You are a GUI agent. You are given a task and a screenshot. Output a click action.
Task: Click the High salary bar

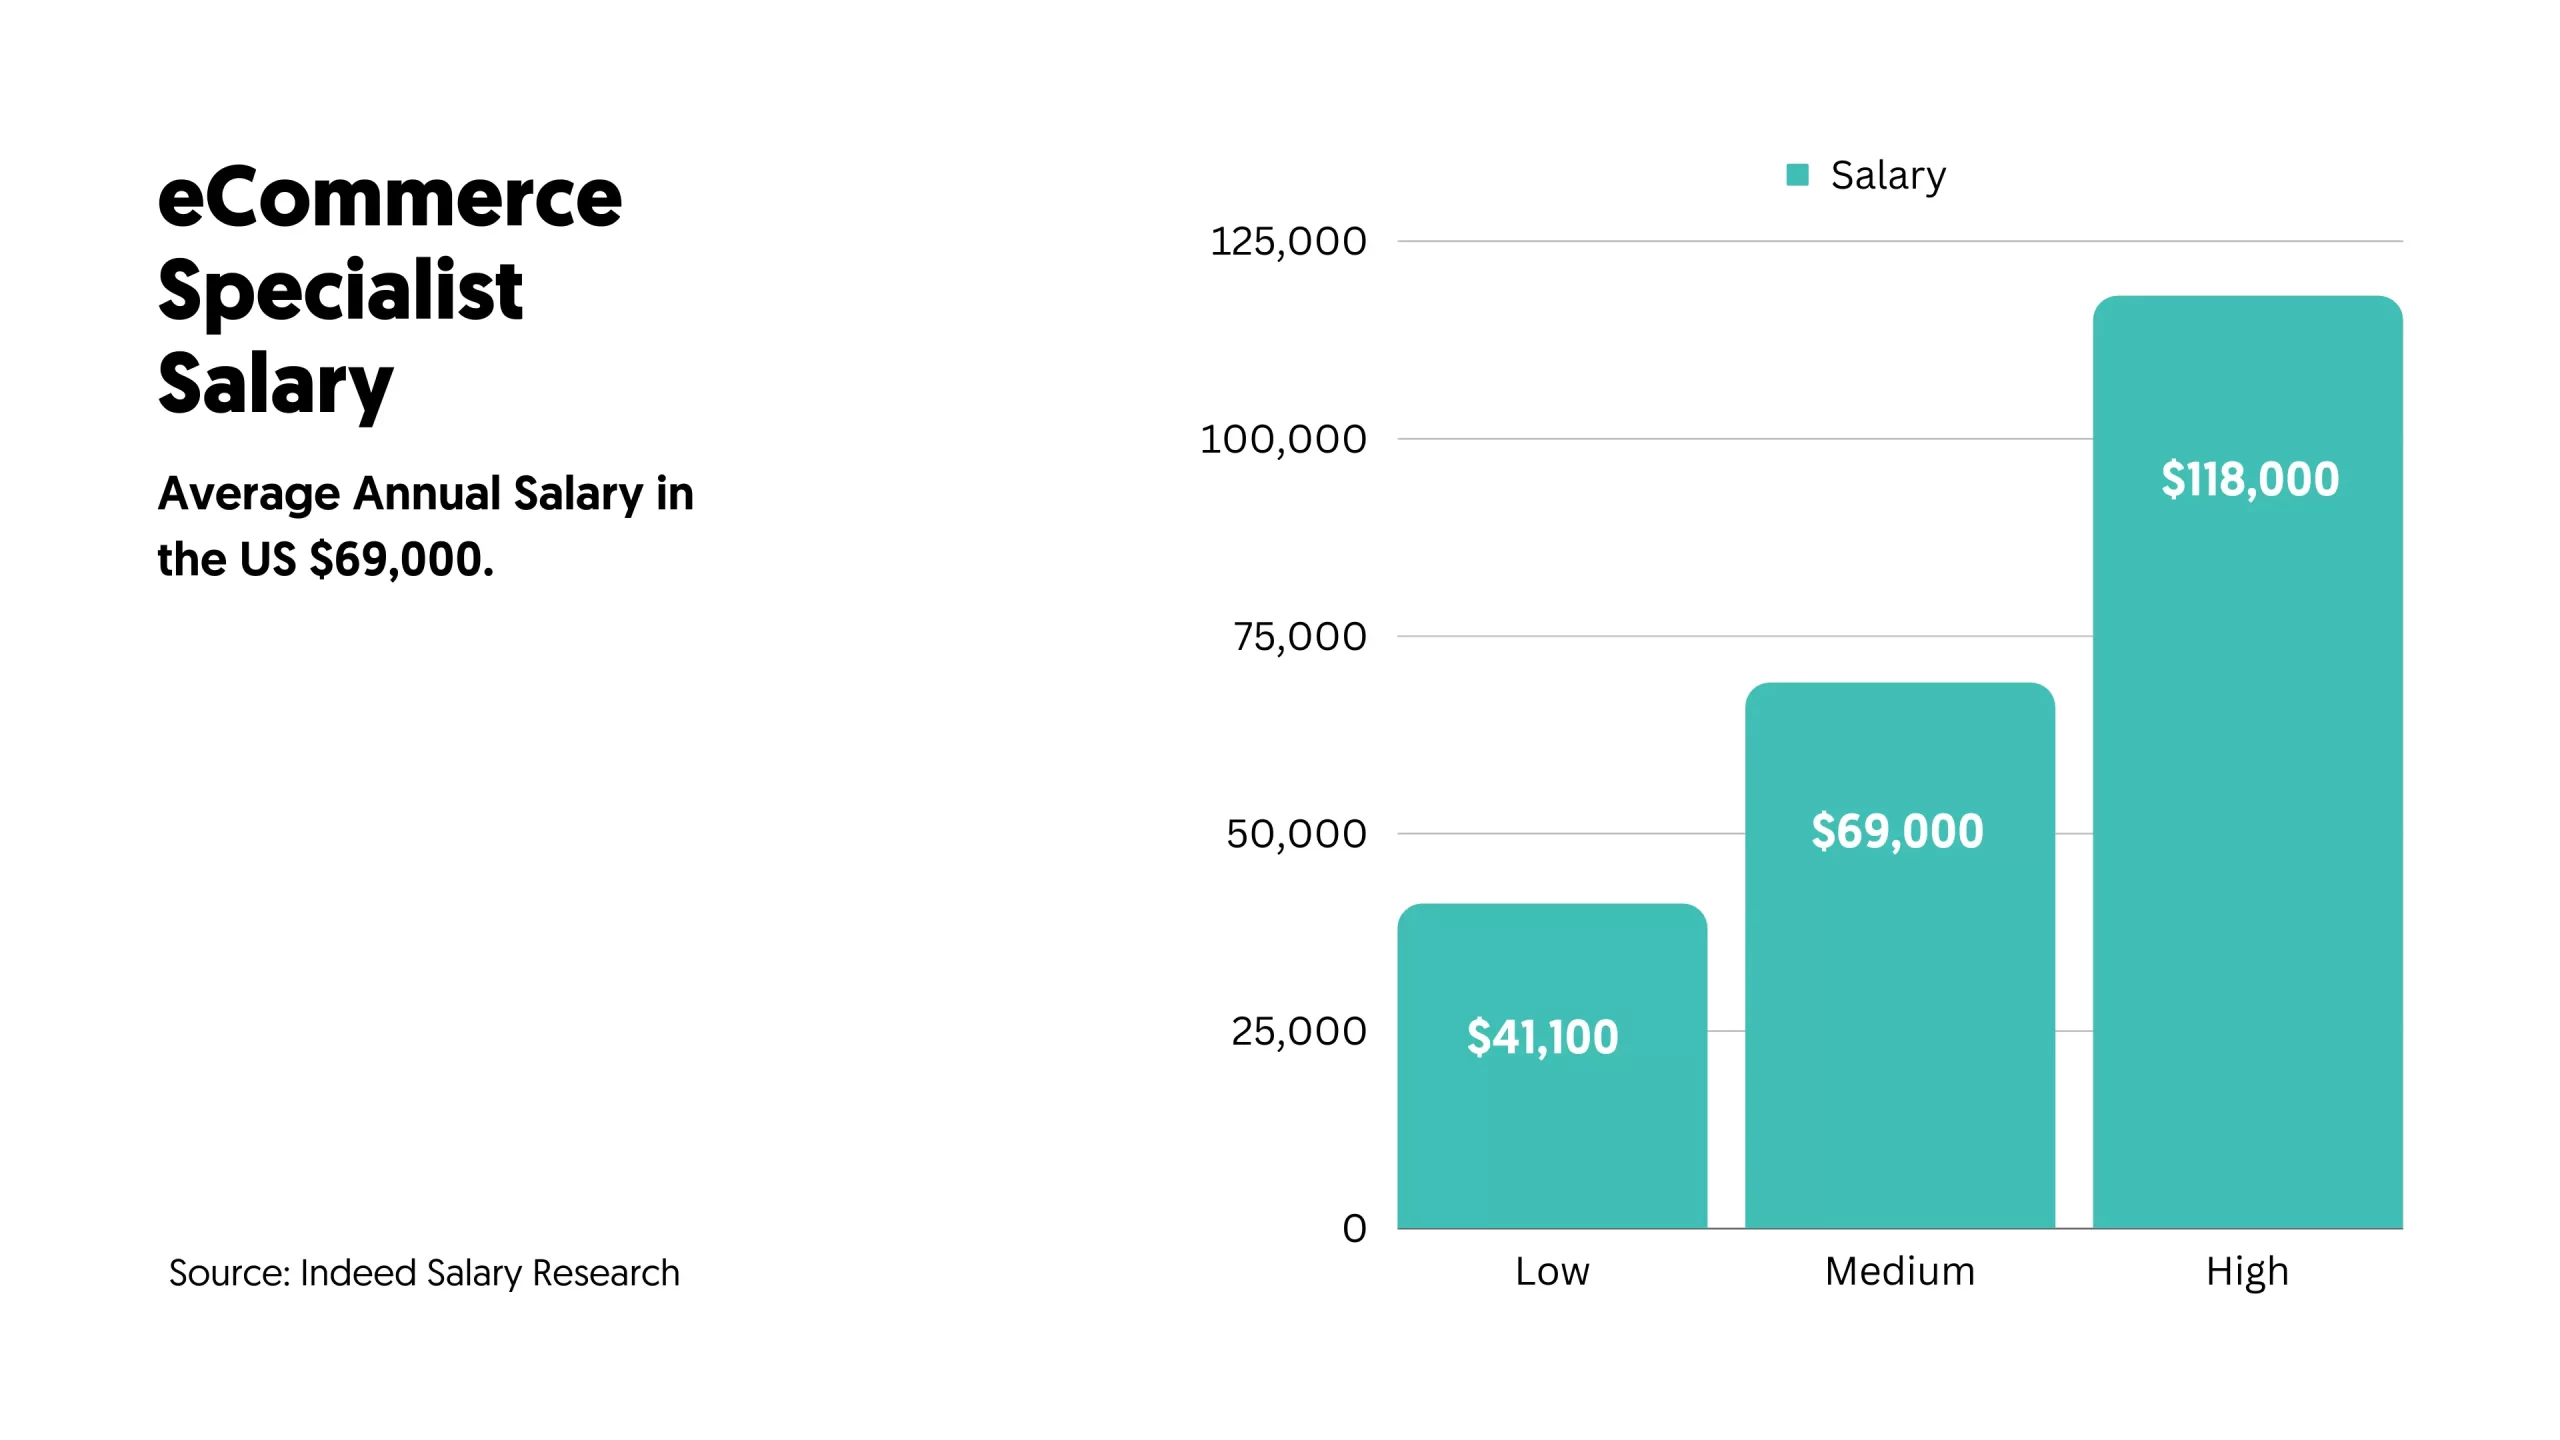[x=2247, y=800]
